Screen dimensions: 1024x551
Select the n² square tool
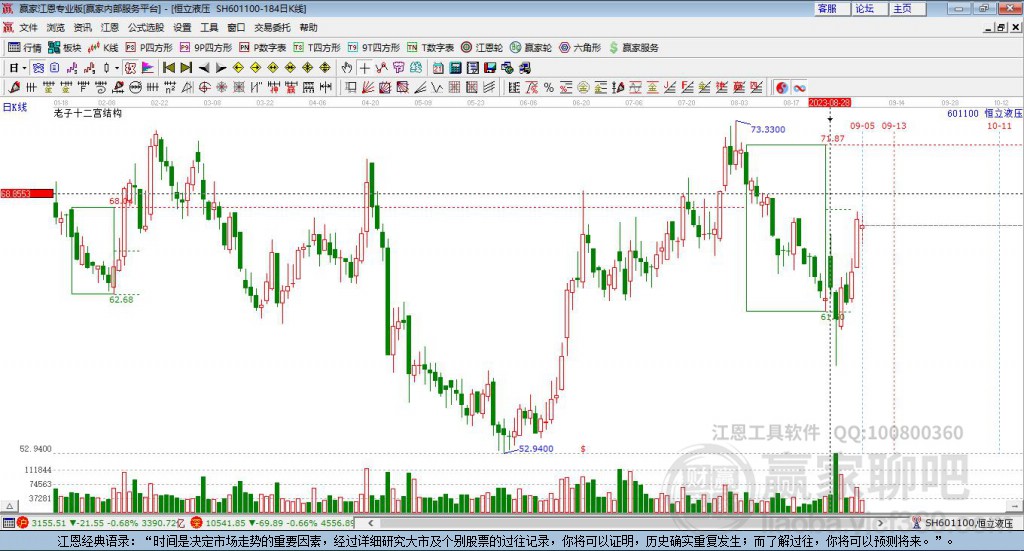pyautogui.click(x=170, y=87)
